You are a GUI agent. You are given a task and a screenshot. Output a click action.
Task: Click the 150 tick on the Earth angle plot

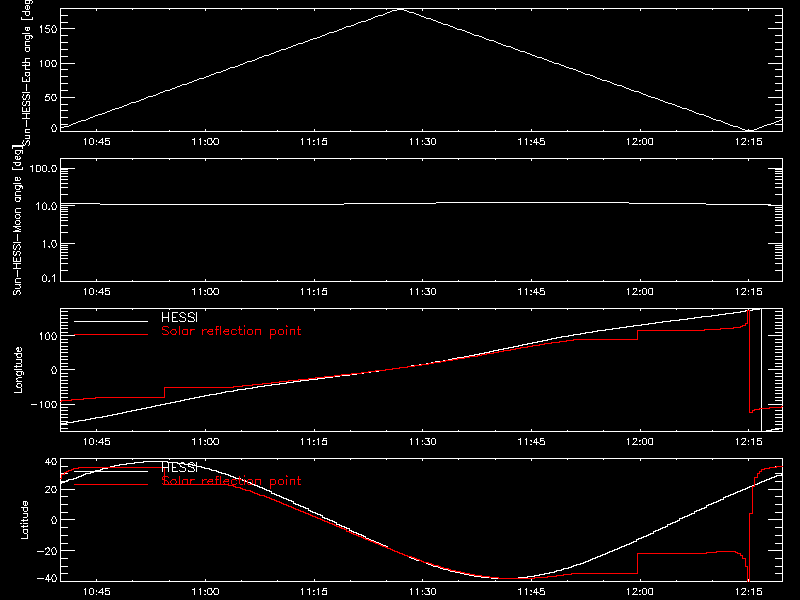47,29
